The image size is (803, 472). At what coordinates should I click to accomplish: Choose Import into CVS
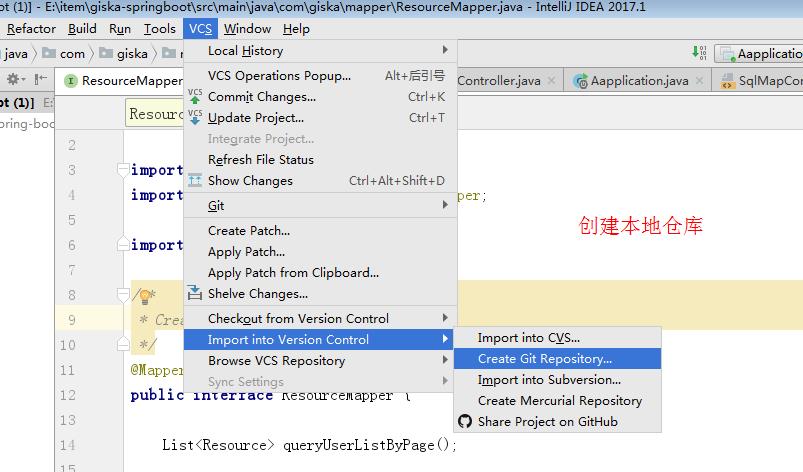[x=558, y=338]
